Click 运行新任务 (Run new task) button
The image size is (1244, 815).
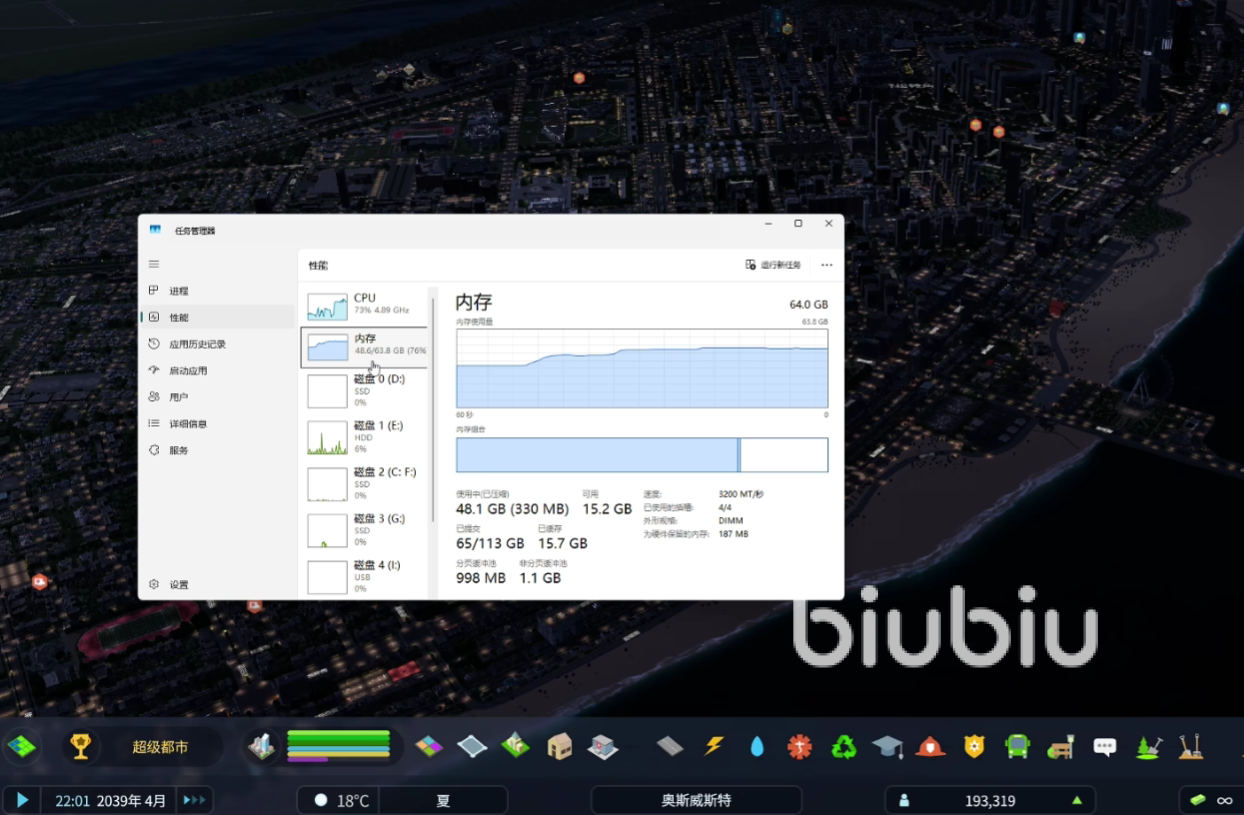click(x=773, y=265)
